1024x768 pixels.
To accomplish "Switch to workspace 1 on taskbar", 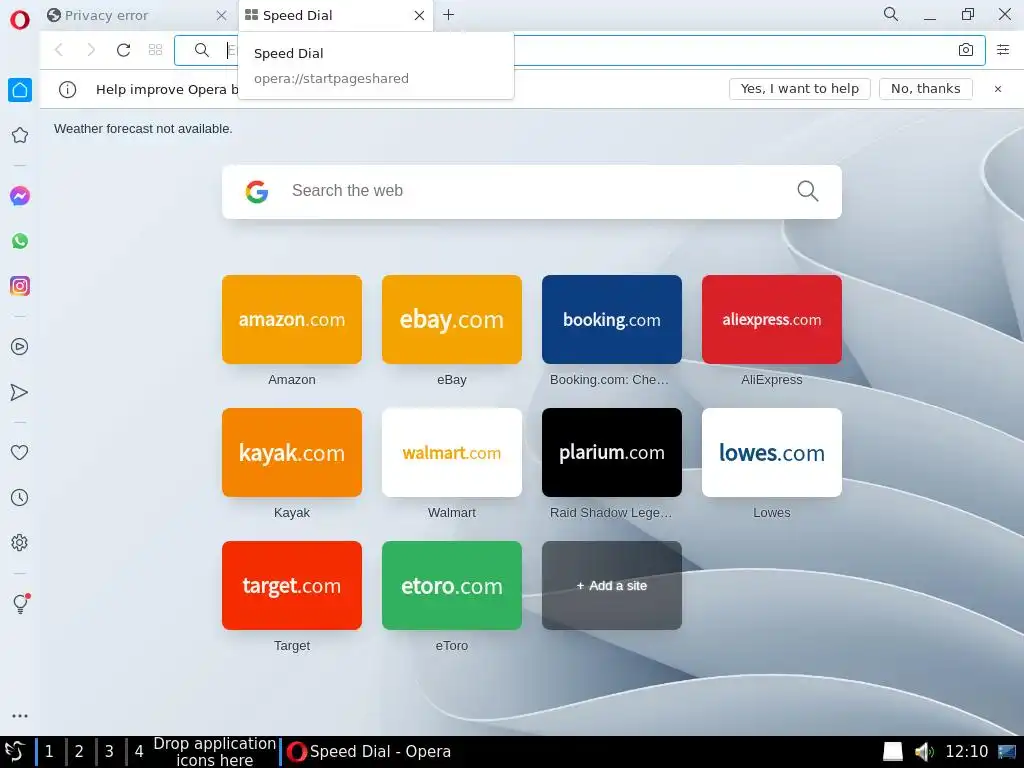I will (49, 752).
